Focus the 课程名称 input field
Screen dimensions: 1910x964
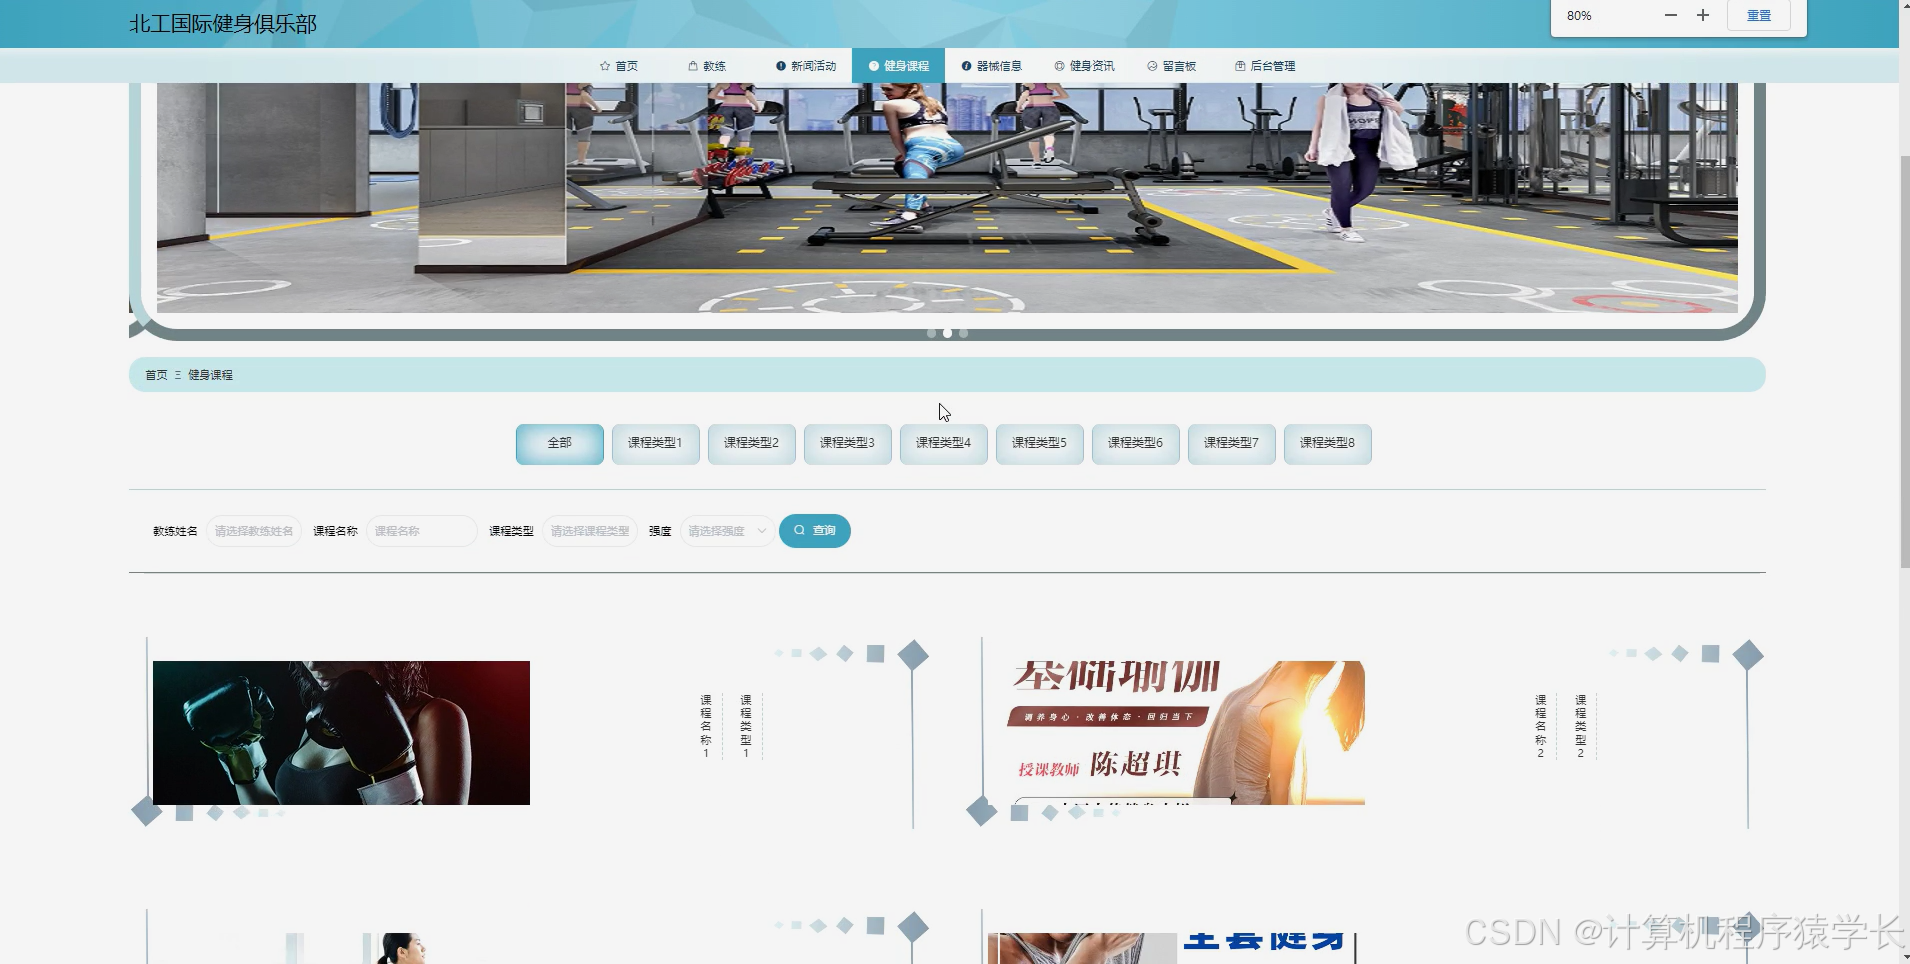pos(421,531)
